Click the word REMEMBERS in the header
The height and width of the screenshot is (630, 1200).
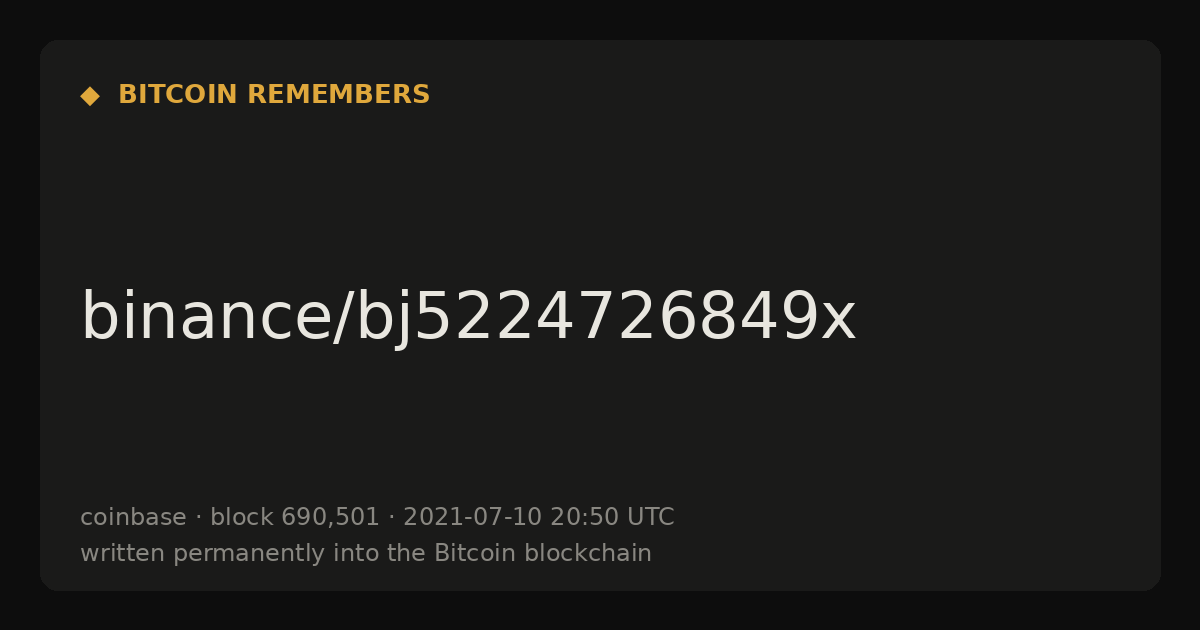(x=338, y=95)
